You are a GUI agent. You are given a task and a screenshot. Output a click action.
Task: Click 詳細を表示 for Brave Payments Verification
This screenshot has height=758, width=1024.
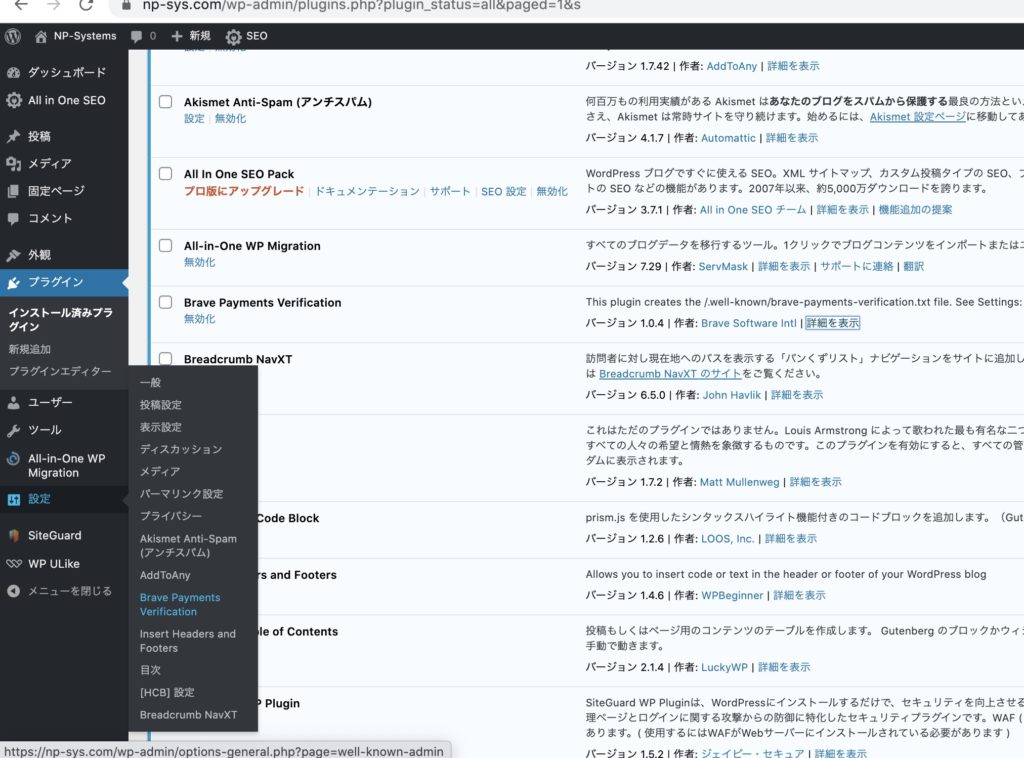[833, 323]
